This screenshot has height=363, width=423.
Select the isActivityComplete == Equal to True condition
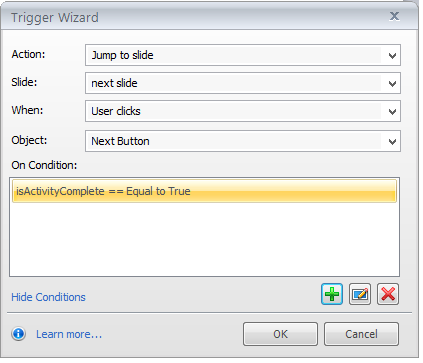coord(204,191)
